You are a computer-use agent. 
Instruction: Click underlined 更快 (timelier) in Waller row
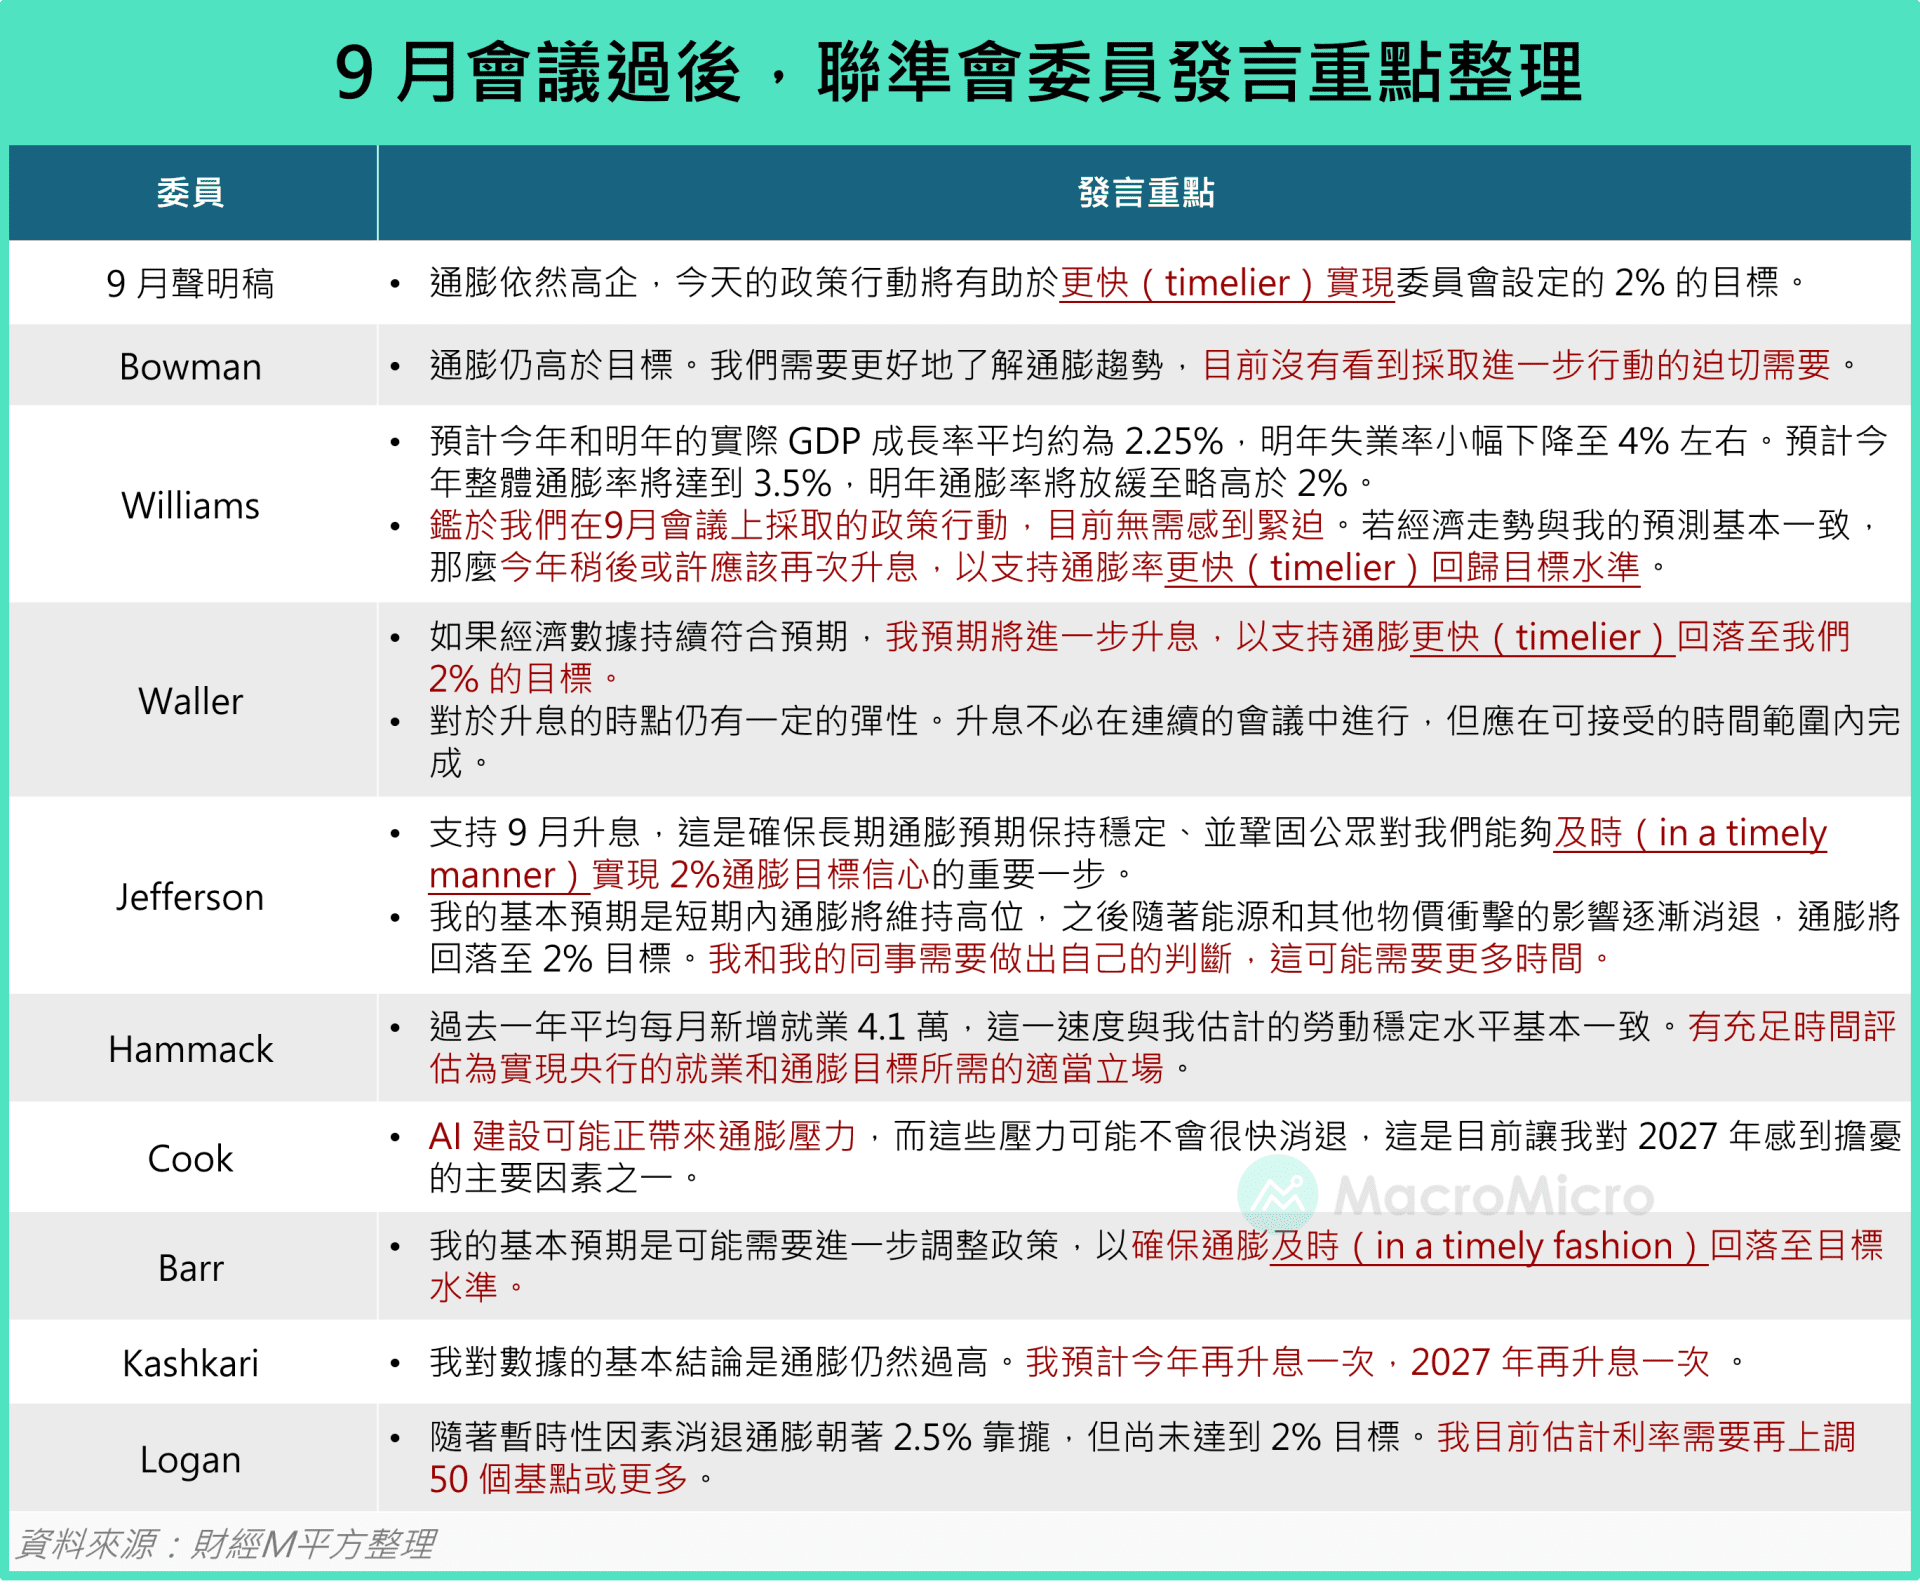click(1542, 637)
